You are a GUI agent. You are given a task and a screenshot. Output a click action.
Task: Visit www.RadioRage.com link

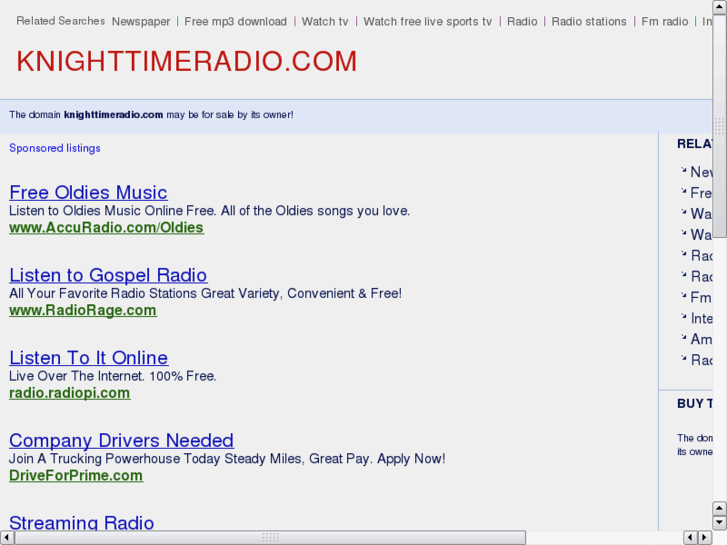[83, 310]
